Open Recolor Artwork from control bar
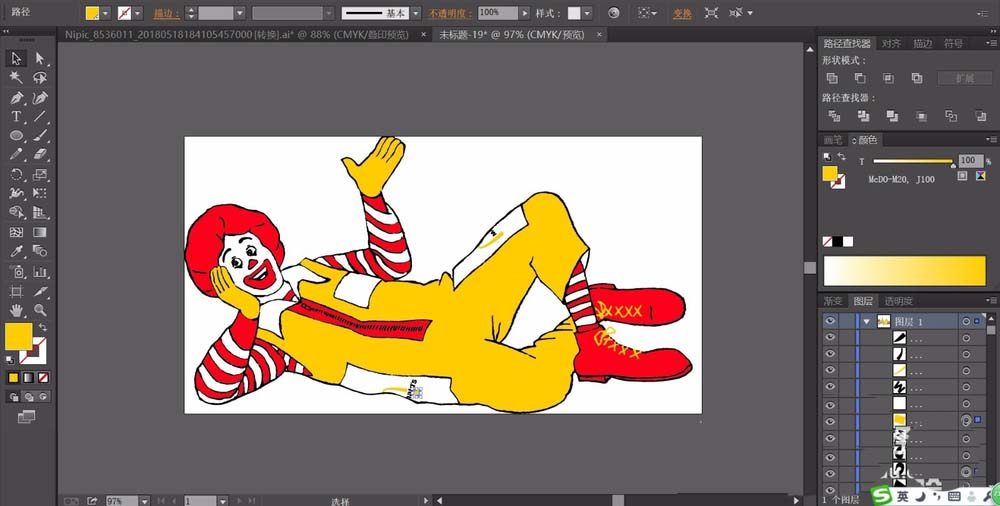The image size is (1000, 506). (614, 13)
